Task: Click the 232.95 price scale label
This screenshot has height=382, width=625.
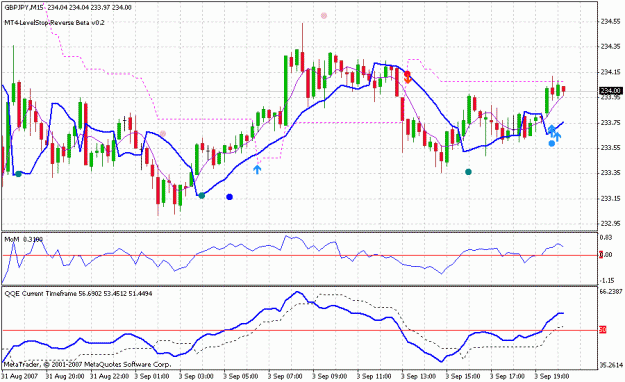Action: point(610,224)
